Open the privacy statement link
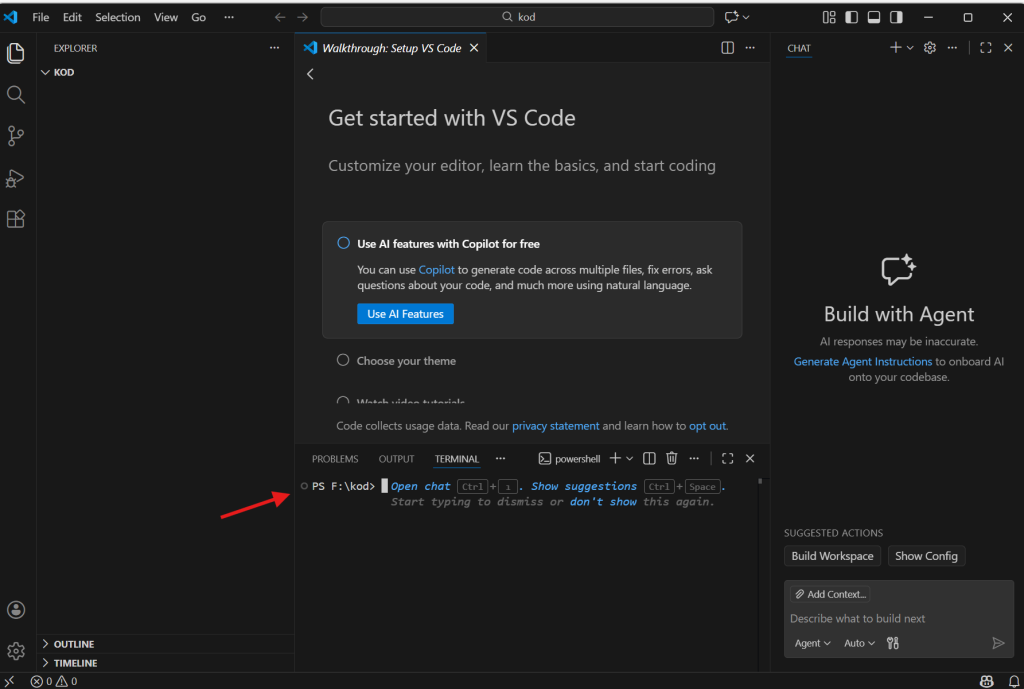Screen dimensions: 1024x689 point(555,426)
